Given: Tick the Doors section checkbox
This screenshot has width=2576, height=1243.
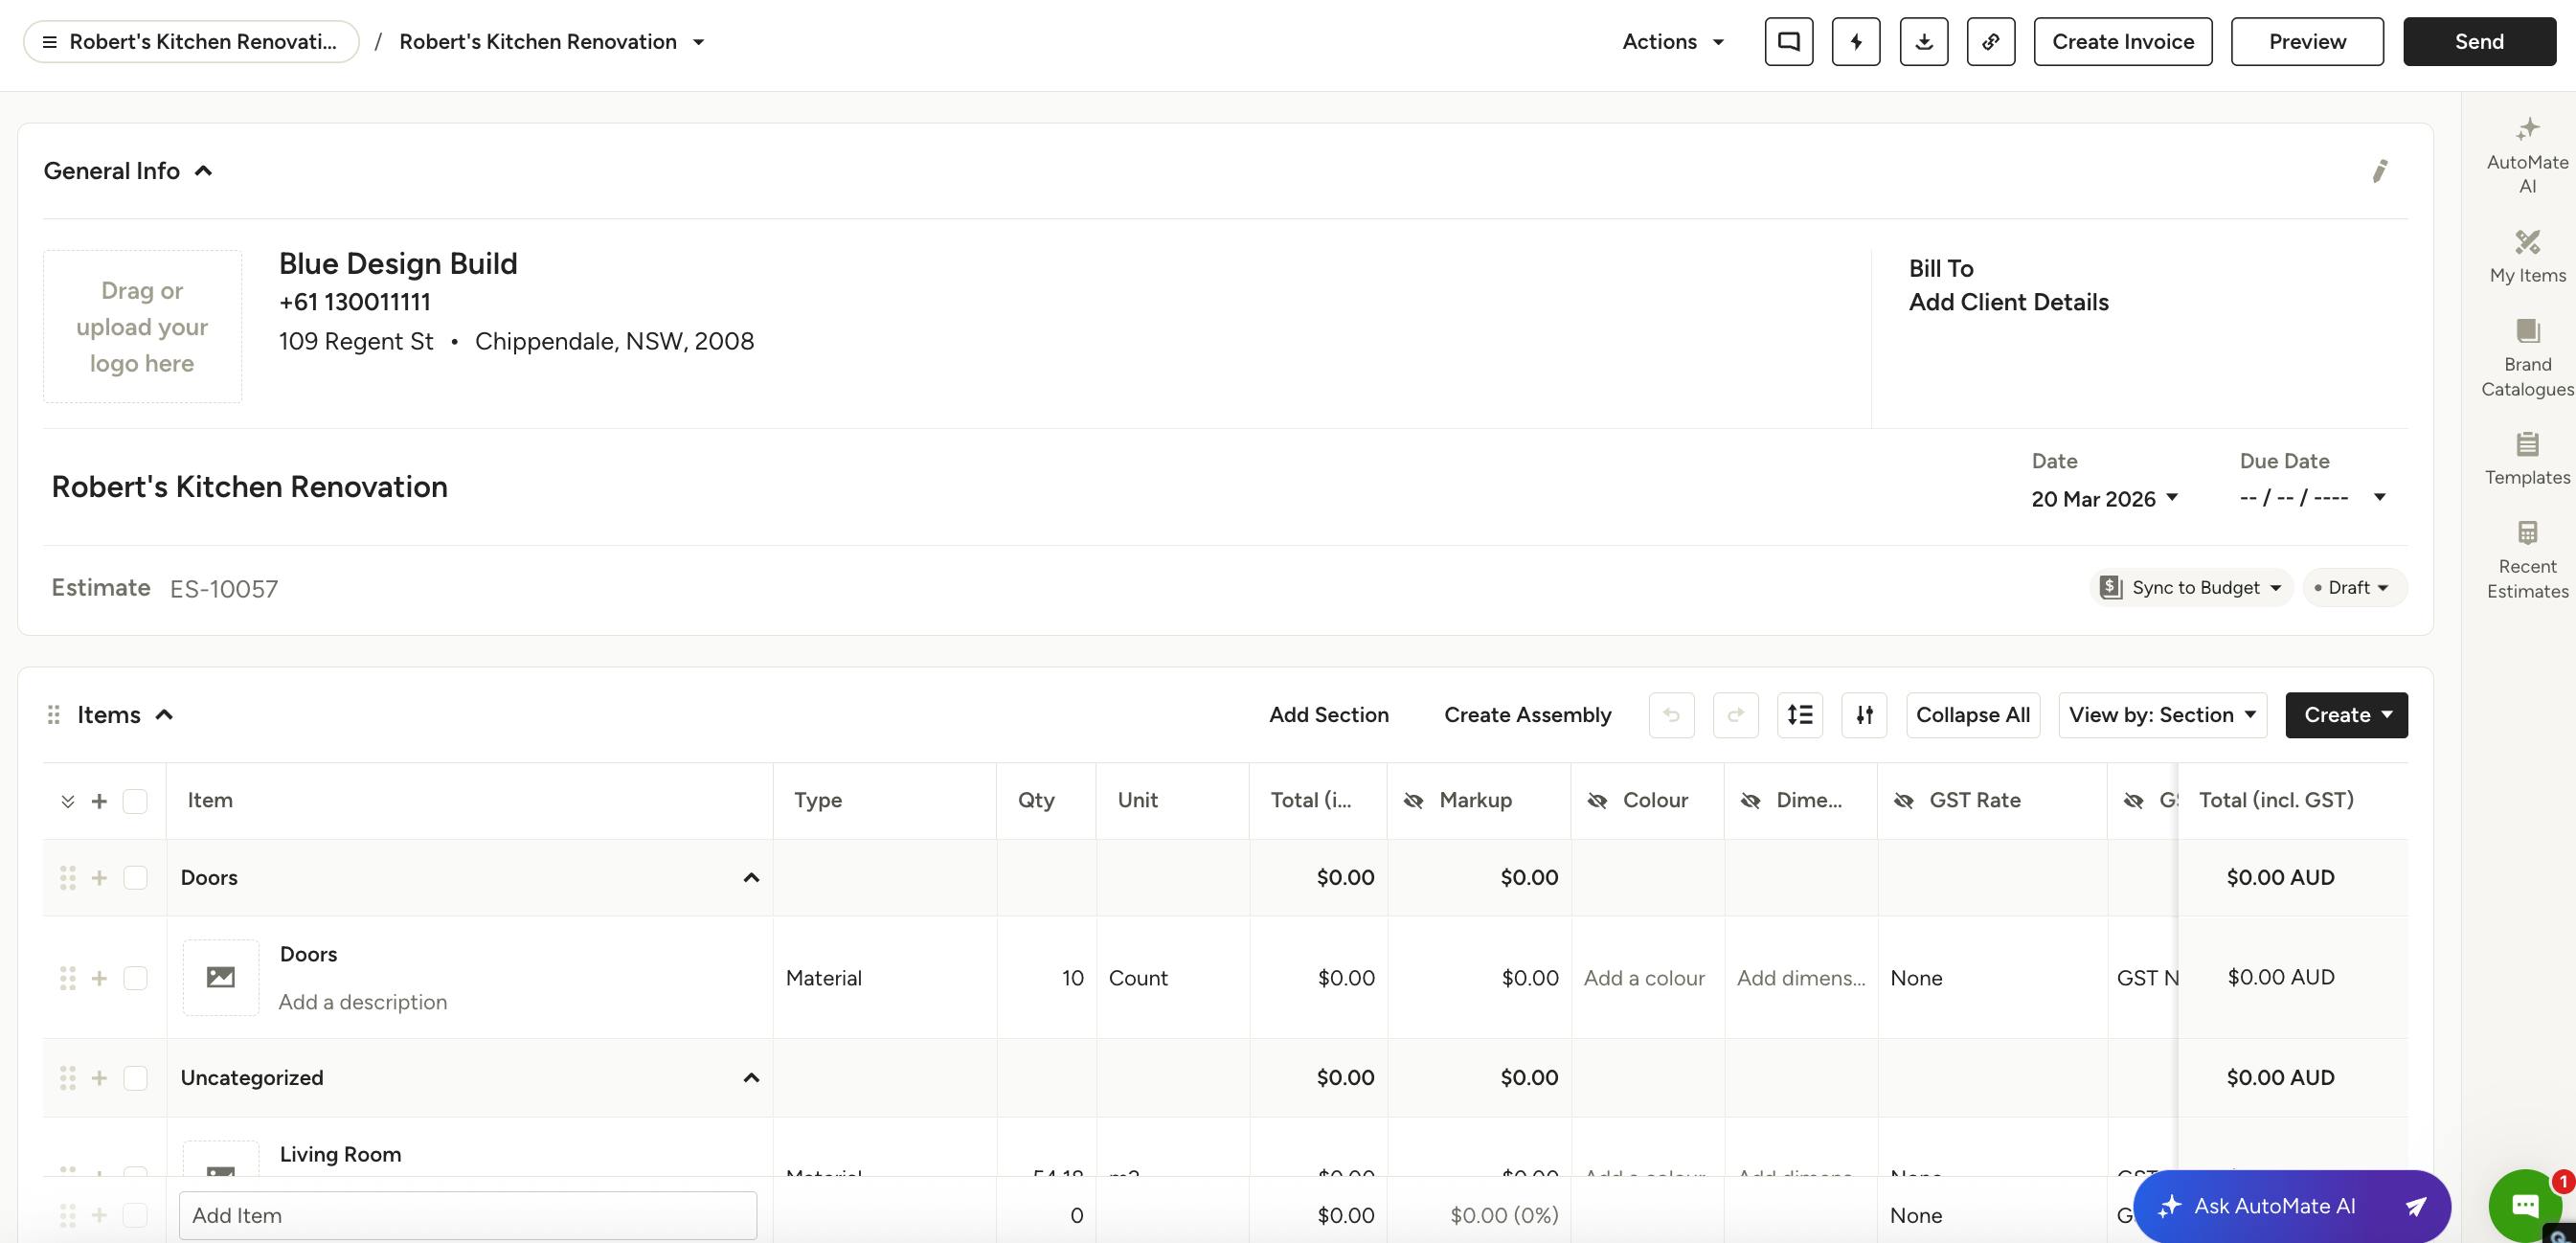Looking at the screenshot, I should click(x=135, y=878).
